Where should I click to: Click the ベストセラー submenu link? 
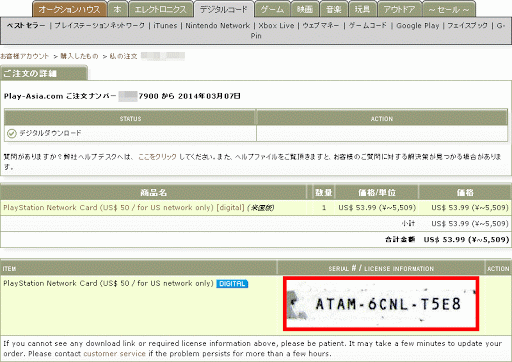[26, 25]
